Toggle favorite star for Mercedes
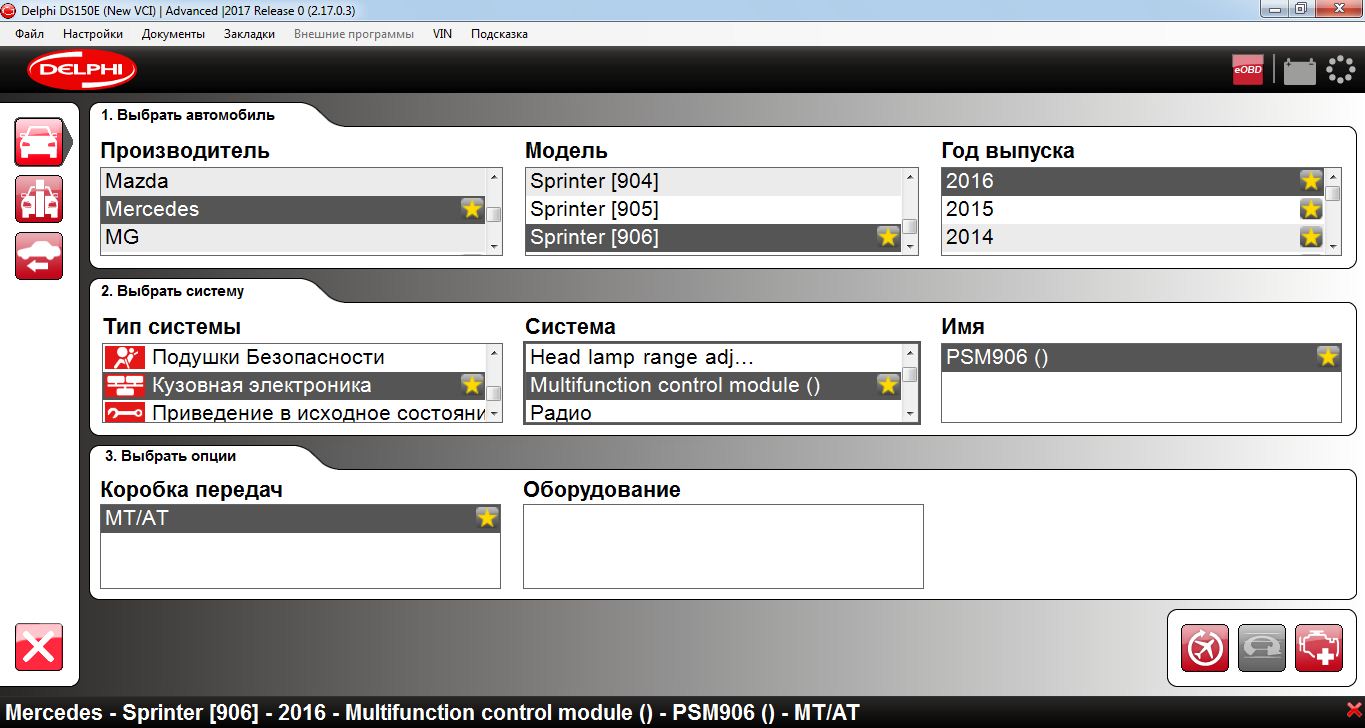 (x=472, y=209)
